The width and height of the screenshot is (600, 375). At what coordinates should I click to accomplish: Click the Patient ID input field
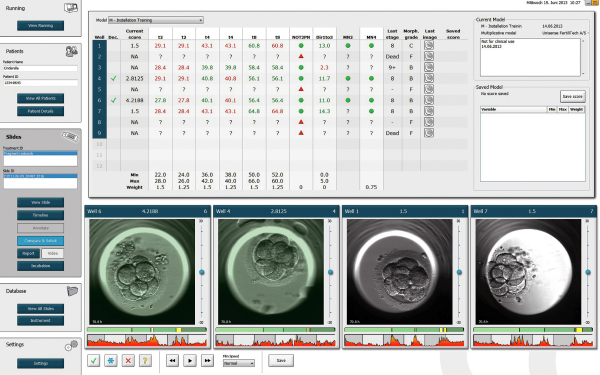[x=40, y=83]
